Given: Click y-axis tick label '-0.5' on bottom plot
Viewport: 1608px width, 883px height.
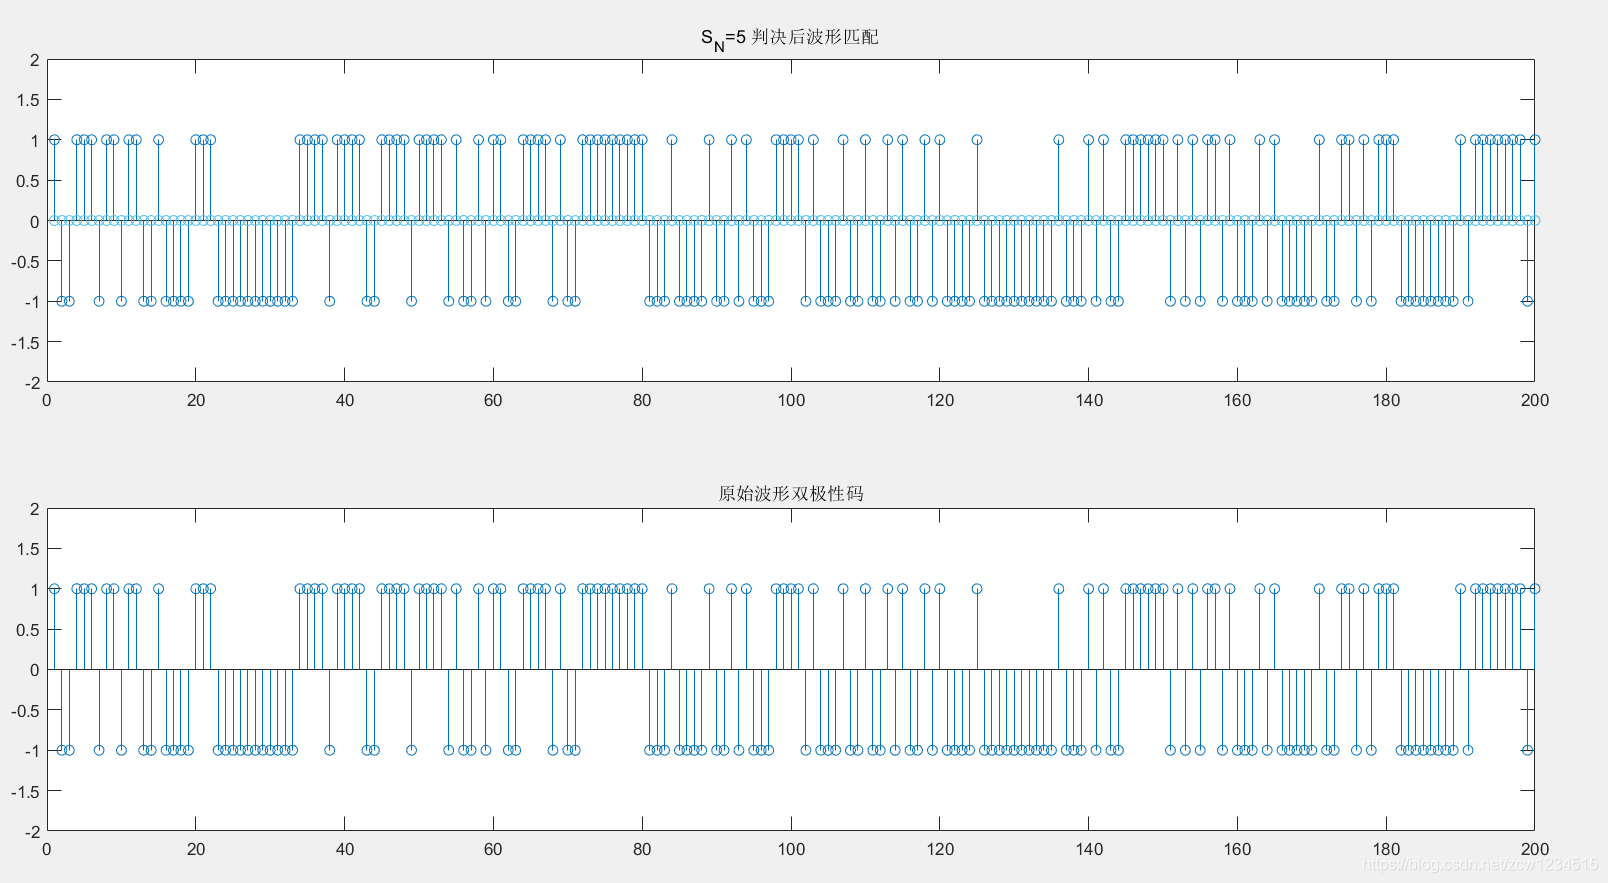Looking at the screenshot, I should click(x=25, y=711).
